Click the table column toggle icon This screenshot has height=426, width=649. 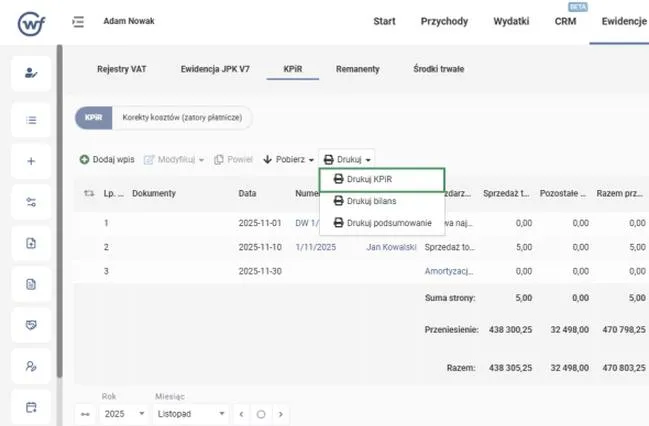click(x=88, y=193)
